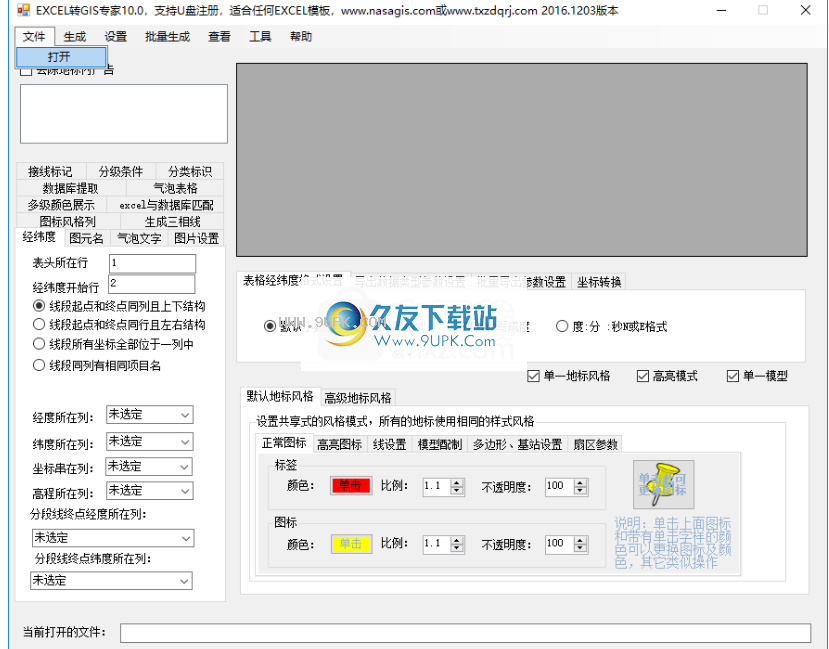Image resolution: width=829 pixels, height=649 pixels.
Task: Decrease the 标签 不透明度 spinner value
Action: point(581,490)
